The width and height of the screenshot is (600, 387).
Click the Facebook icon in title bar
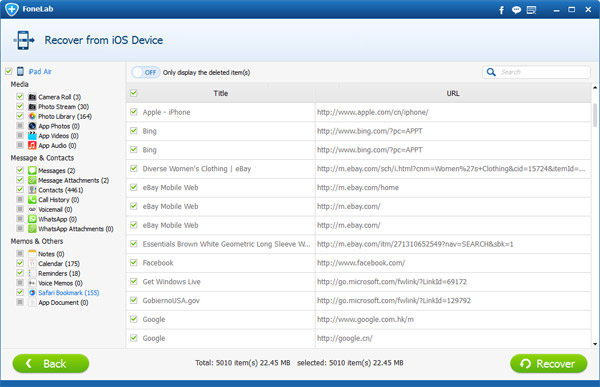(x=501, y=10)
